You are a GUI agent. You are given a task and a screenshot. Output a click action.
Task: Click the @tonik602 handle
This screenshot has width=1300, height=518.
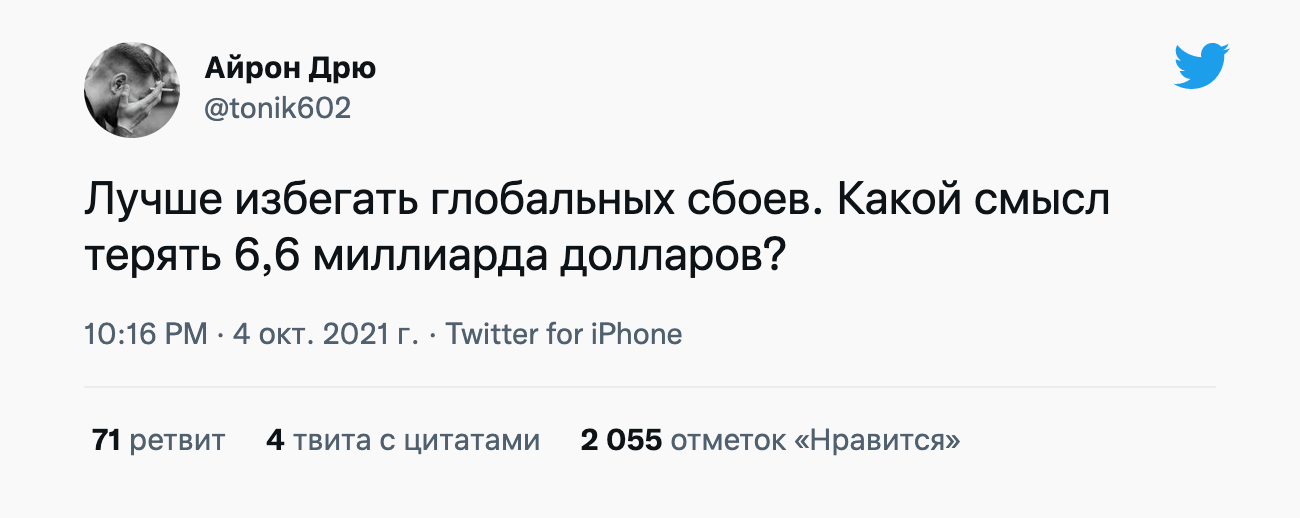pyautogui.click(x=277, y=108)
